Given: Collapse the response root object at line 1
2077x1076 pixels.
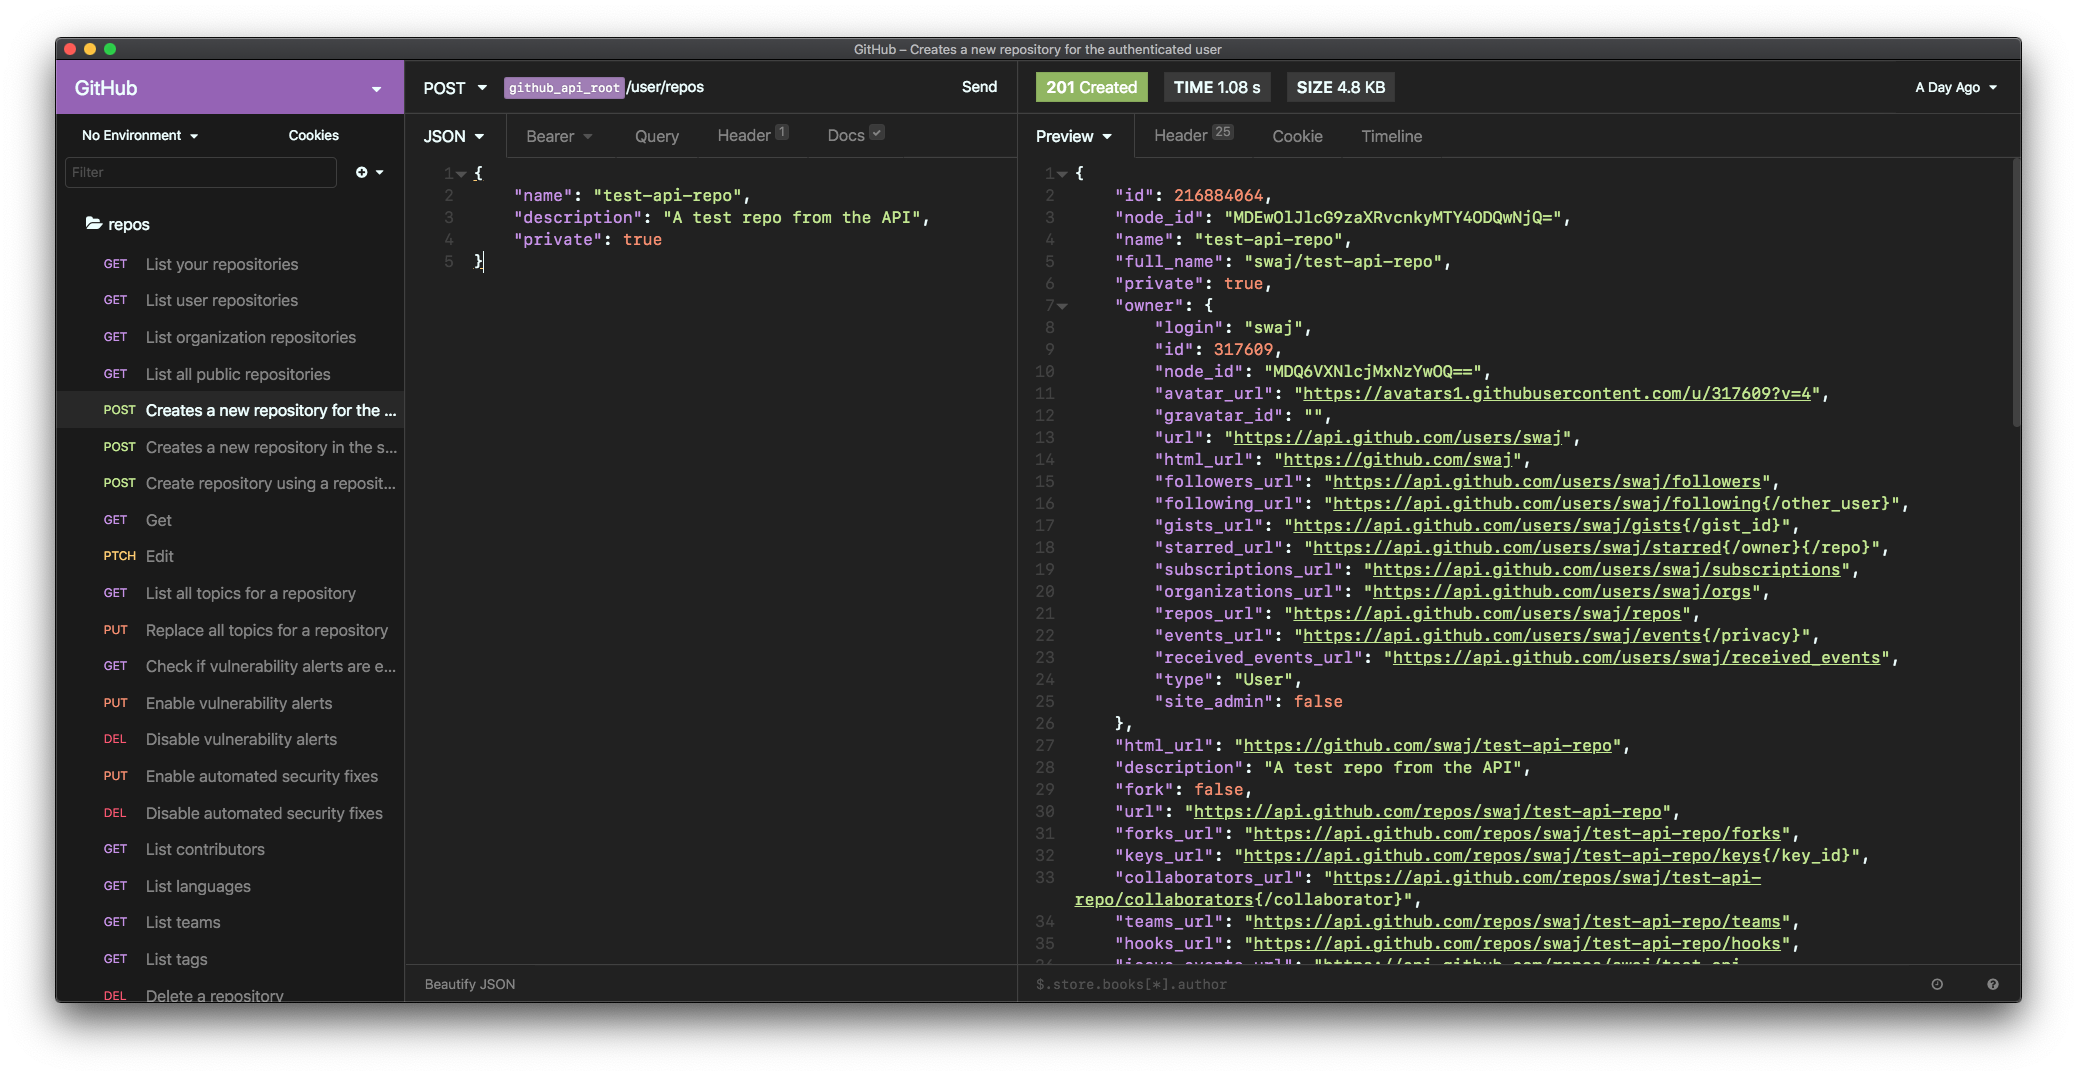Looking at the screenshot, I should click(1062, 174).
